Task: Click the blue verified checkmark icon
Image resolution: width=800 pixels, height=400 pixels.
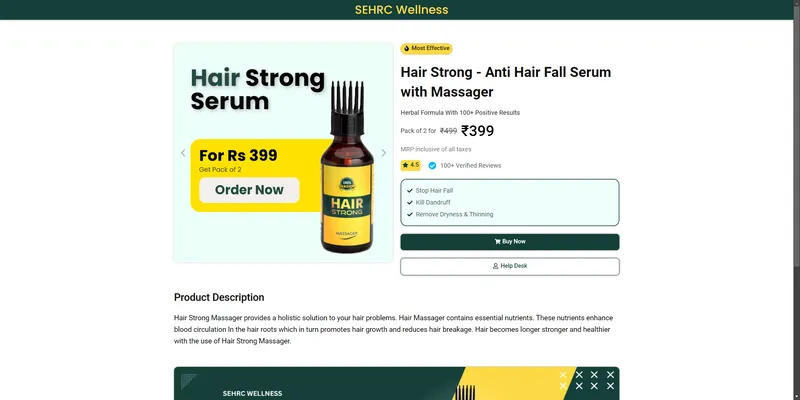Action: (432, 165)
